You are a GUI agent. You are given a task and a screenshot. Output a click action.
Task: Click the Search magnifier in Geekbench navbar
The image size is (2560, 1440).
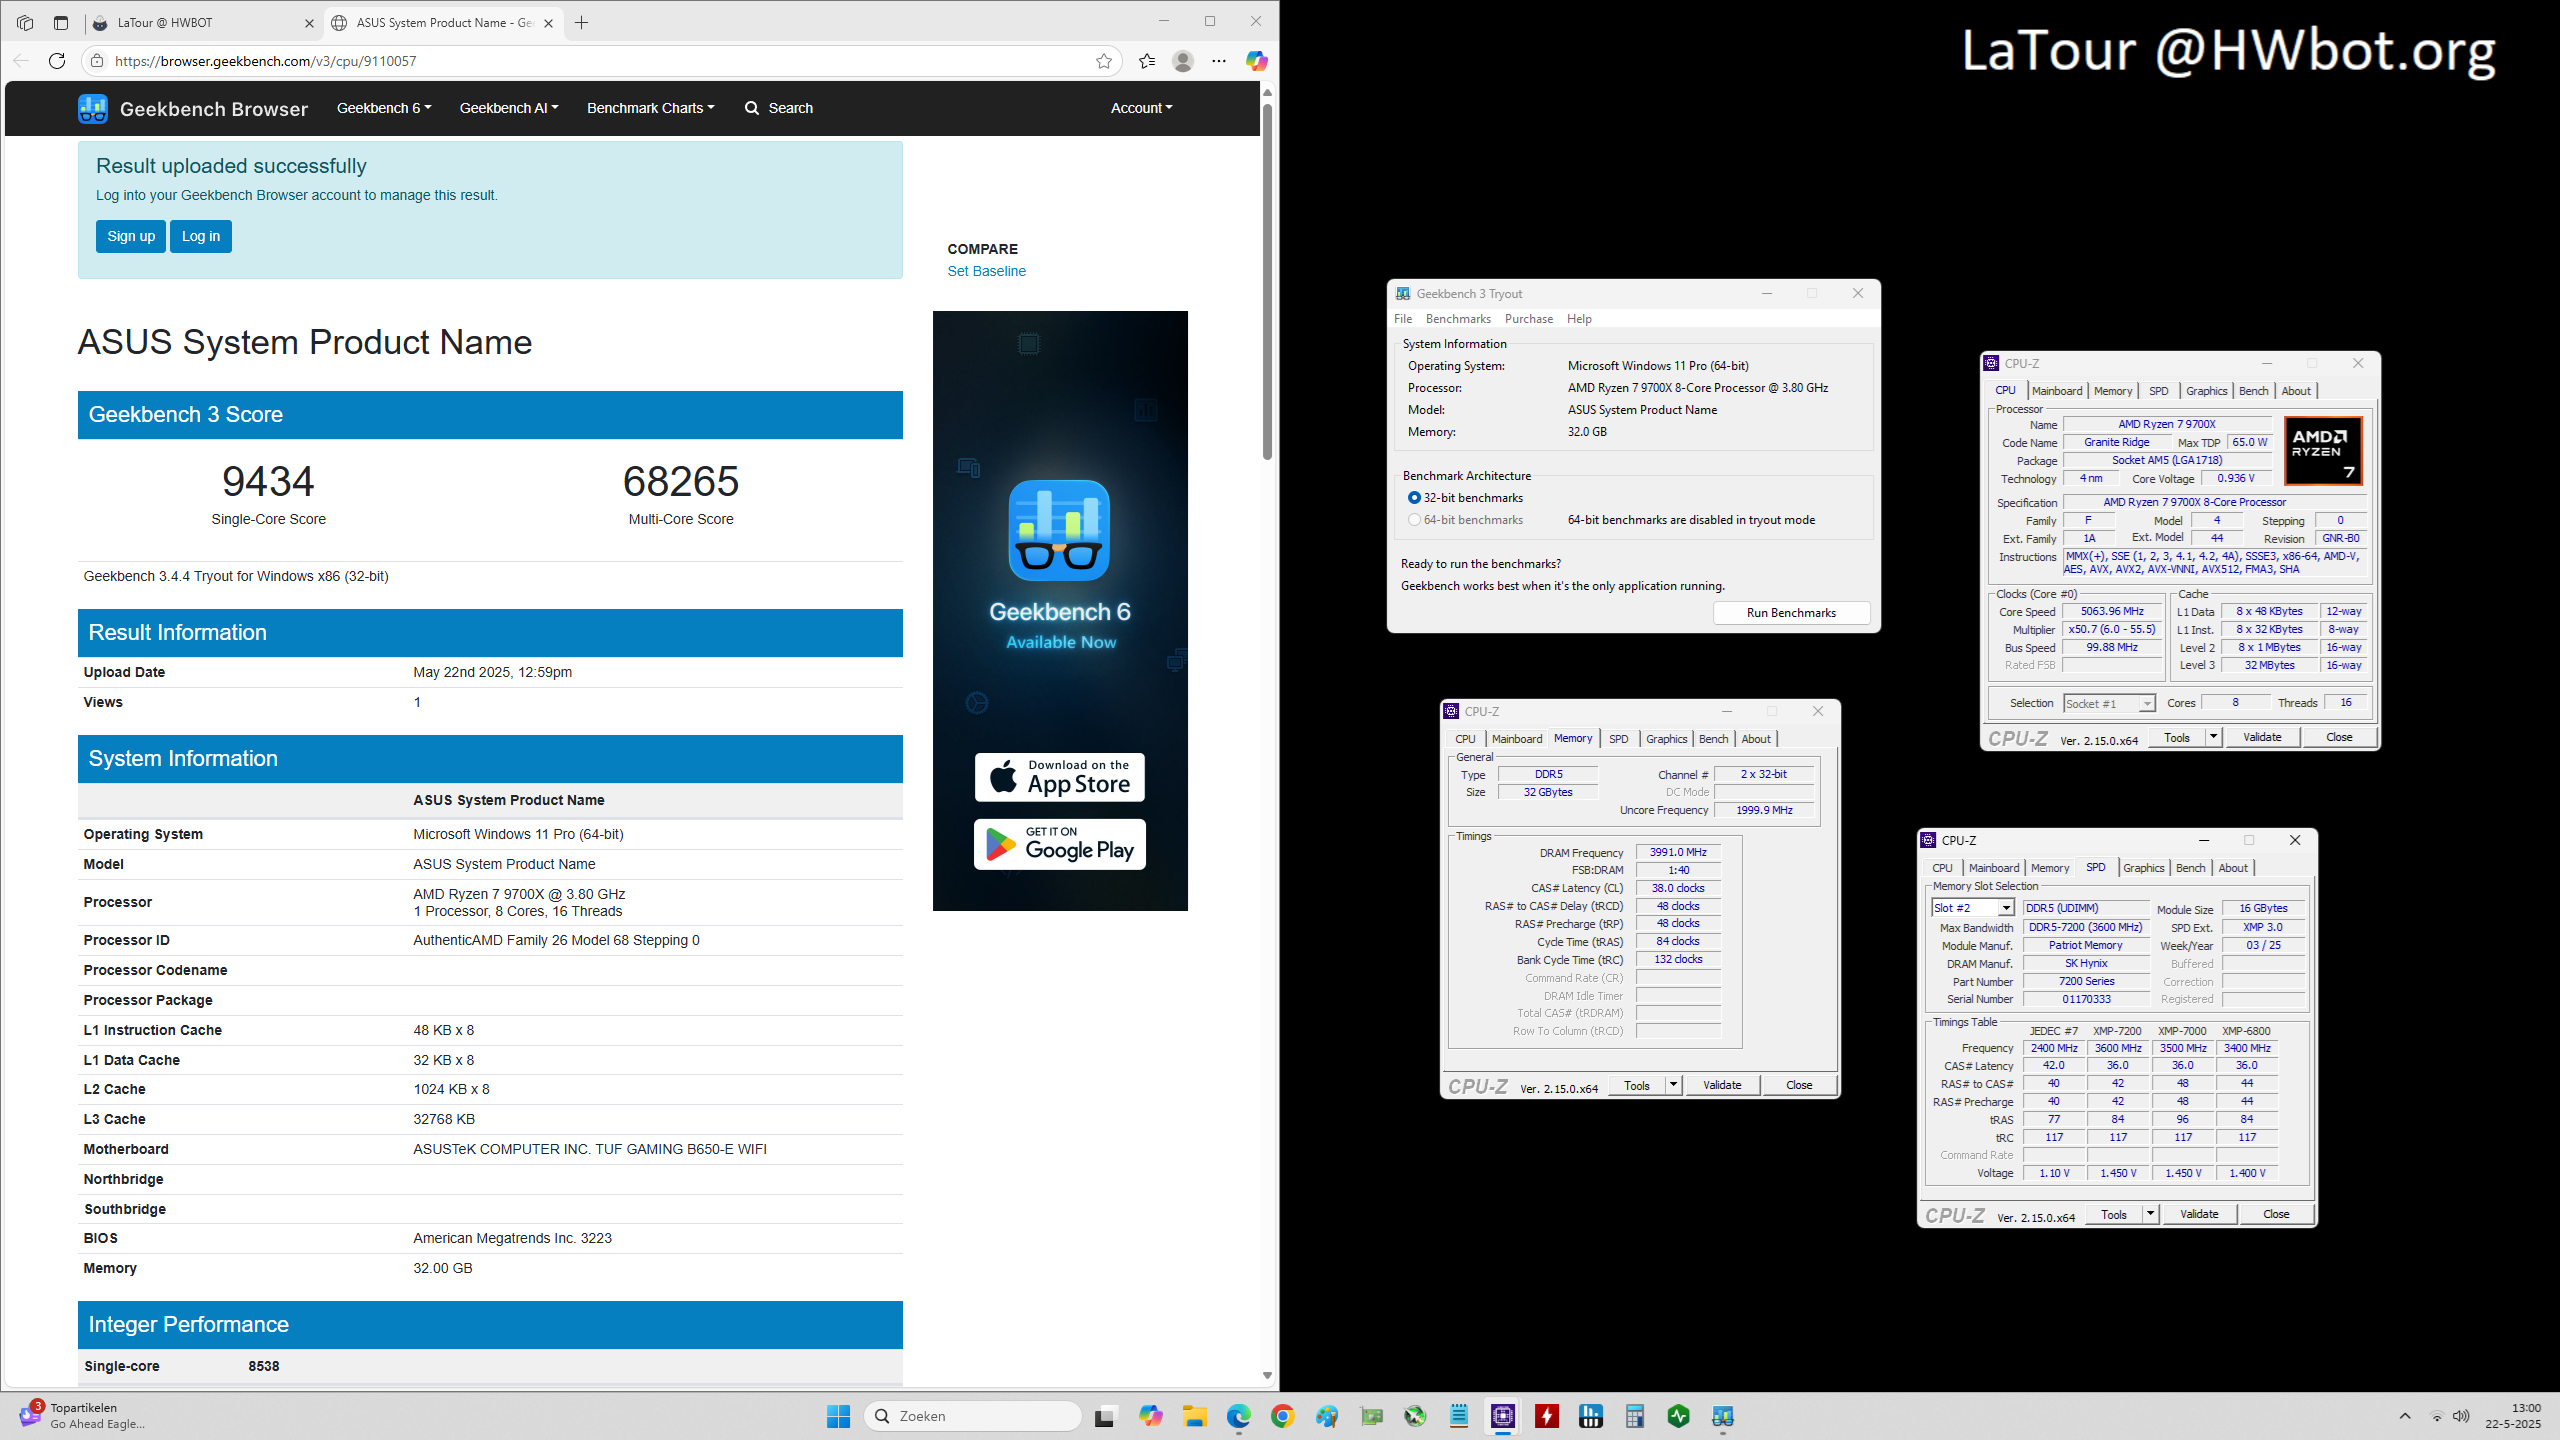pyautogui.click(x=752, y=108)
